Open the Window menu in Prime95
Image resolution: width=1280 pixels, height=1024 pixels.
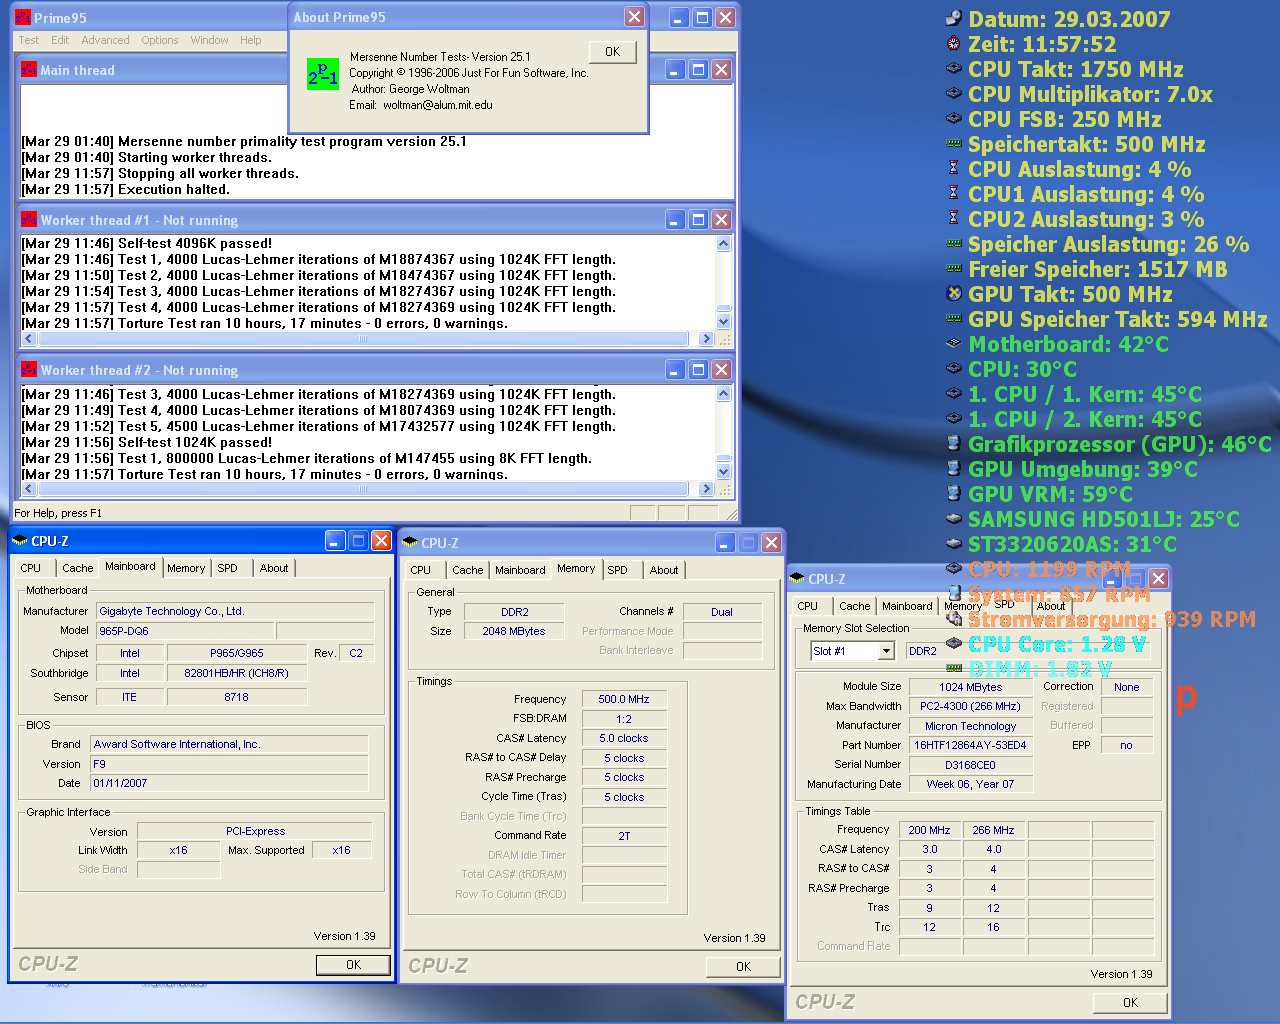coord(209,40)
